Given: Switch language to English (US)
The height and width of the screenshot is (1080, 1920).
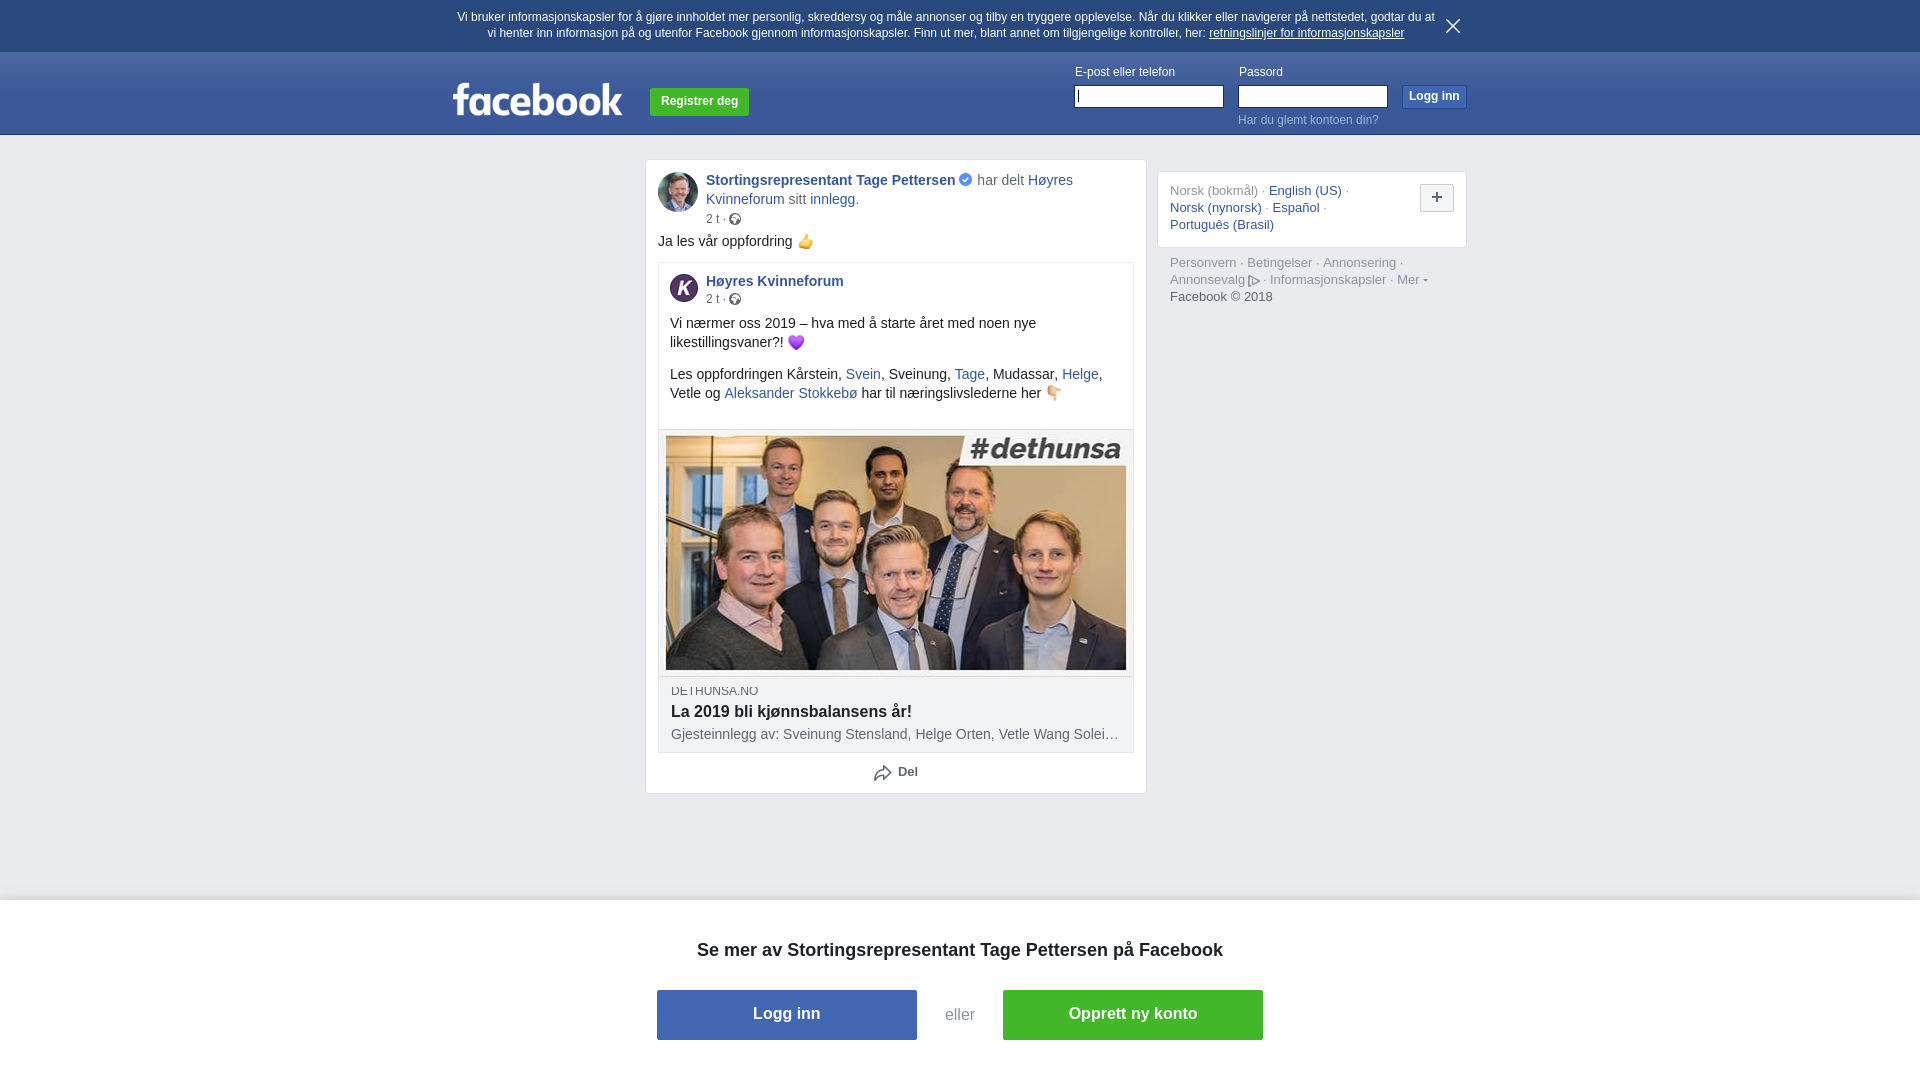Looking at the screenshot, I should click(1305, 191).
